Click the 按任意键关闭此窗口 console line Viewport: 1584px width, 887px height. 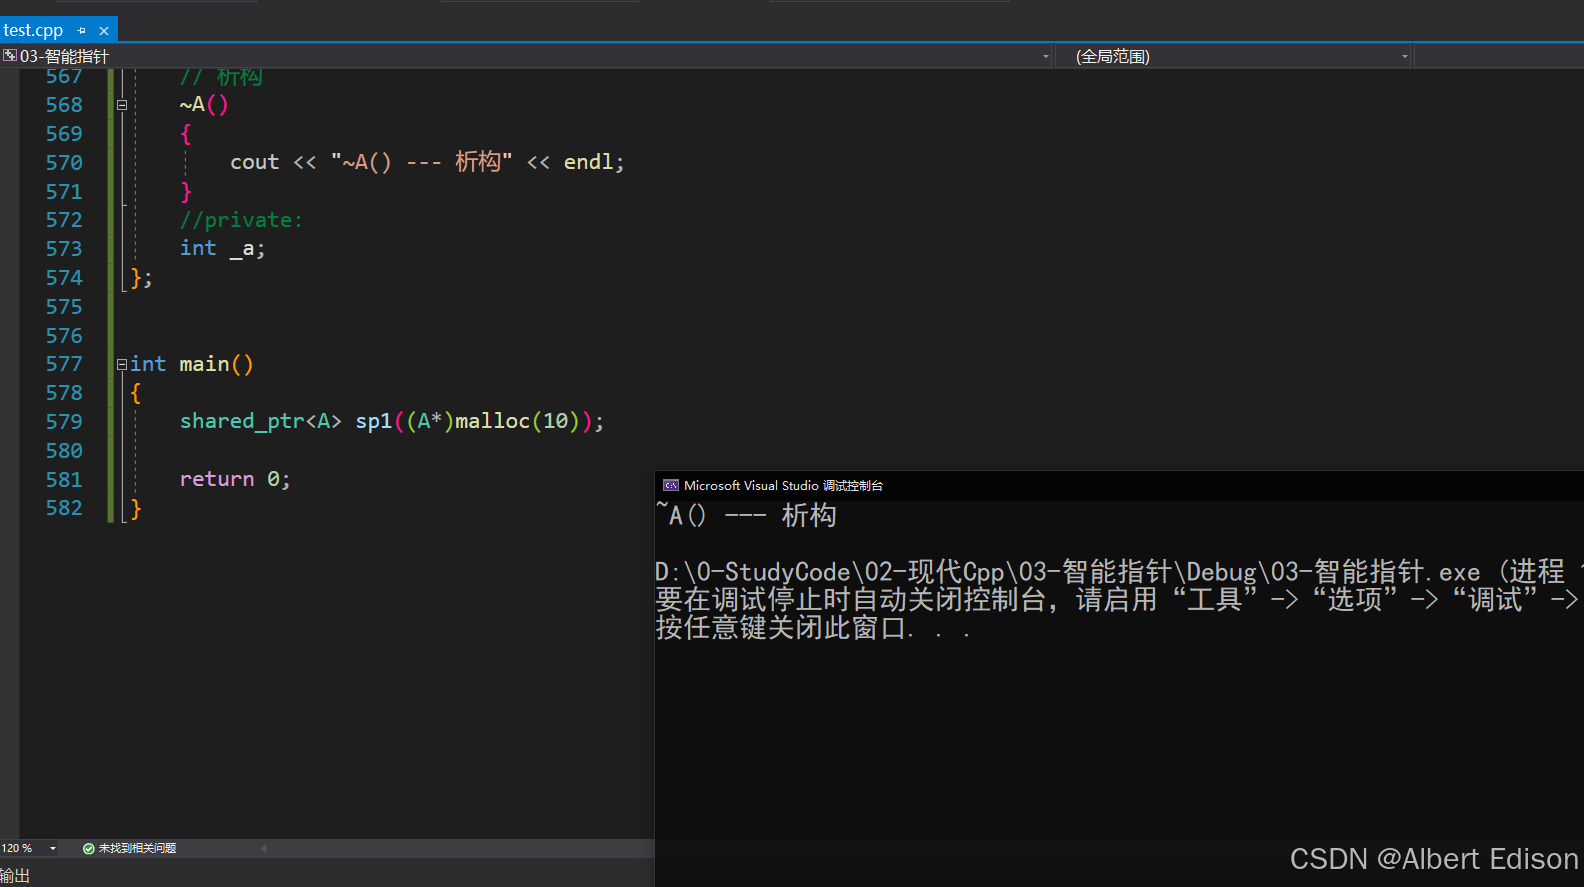point(812,628)
